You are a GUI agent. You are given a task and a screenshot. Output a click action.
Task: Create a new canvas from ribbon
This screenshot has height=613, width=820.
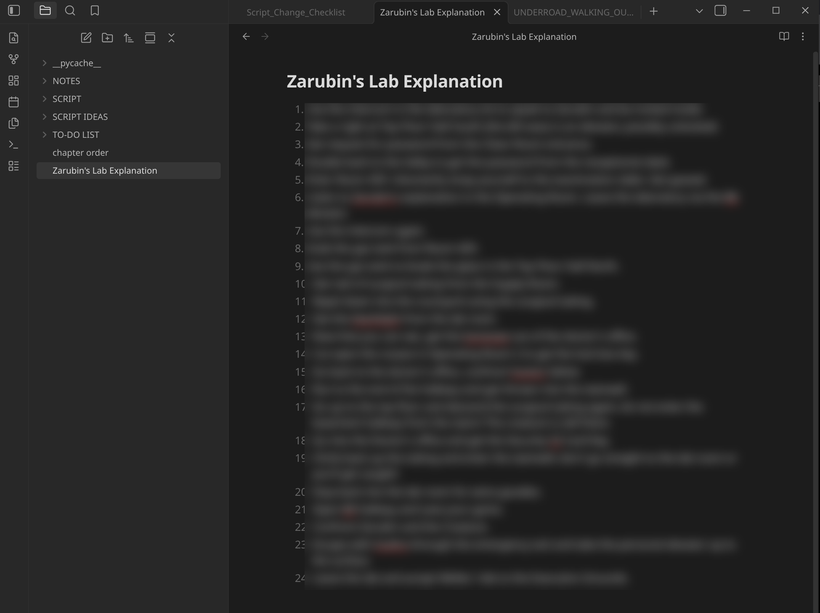pyautogui.click(x=14, y=81)
